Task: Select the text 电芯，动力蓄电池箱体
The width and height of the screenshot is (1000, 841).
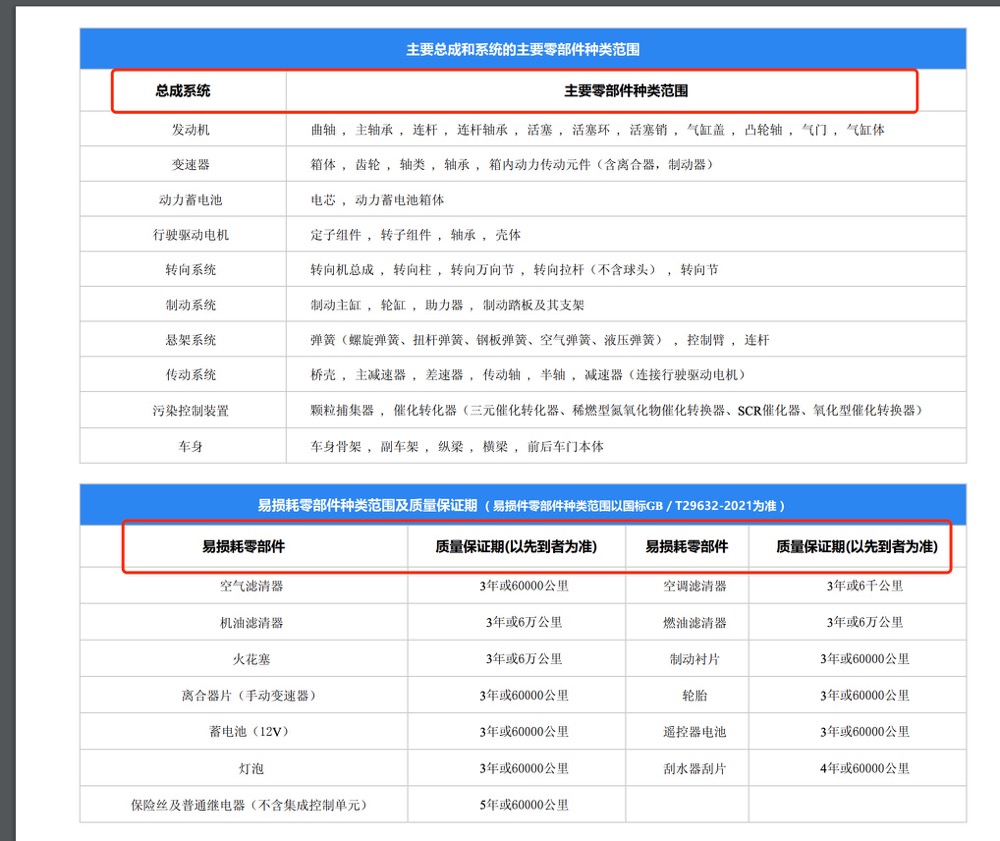Action: tap(377, 200)
